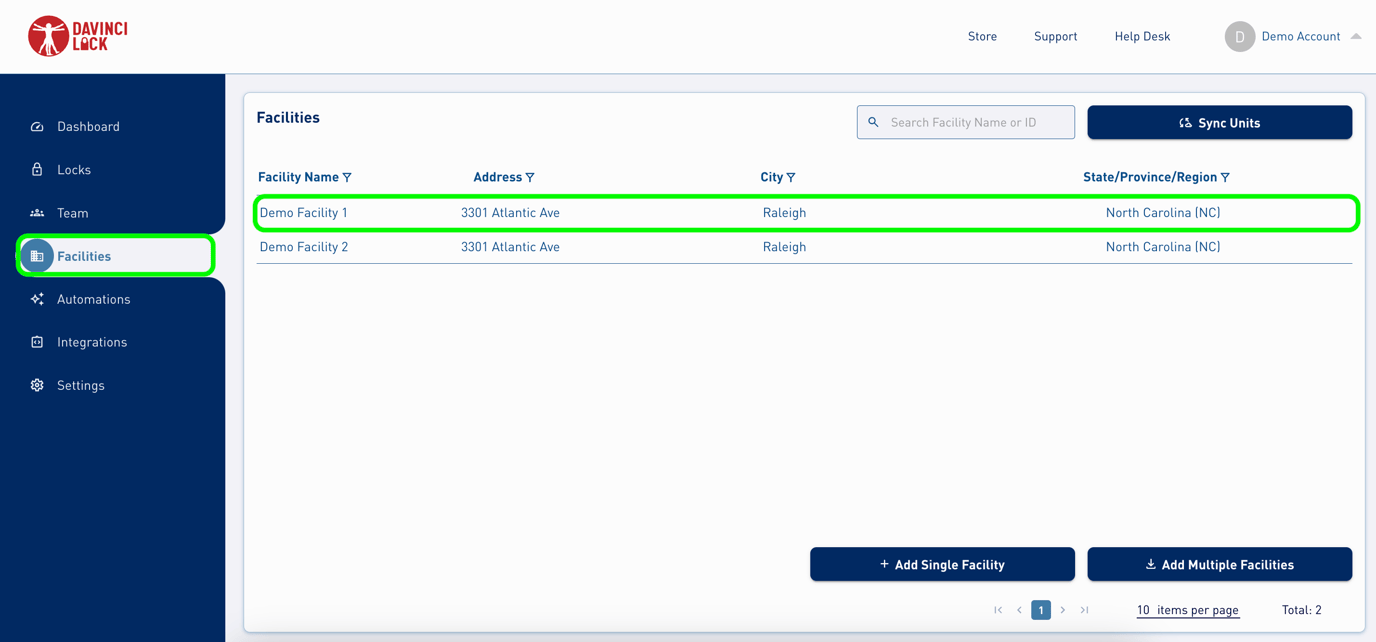Viewport: 1376px width, 642px height.
Task: Click the search magnifier icon
Action: pyautogui.click(x=873, y=121)
